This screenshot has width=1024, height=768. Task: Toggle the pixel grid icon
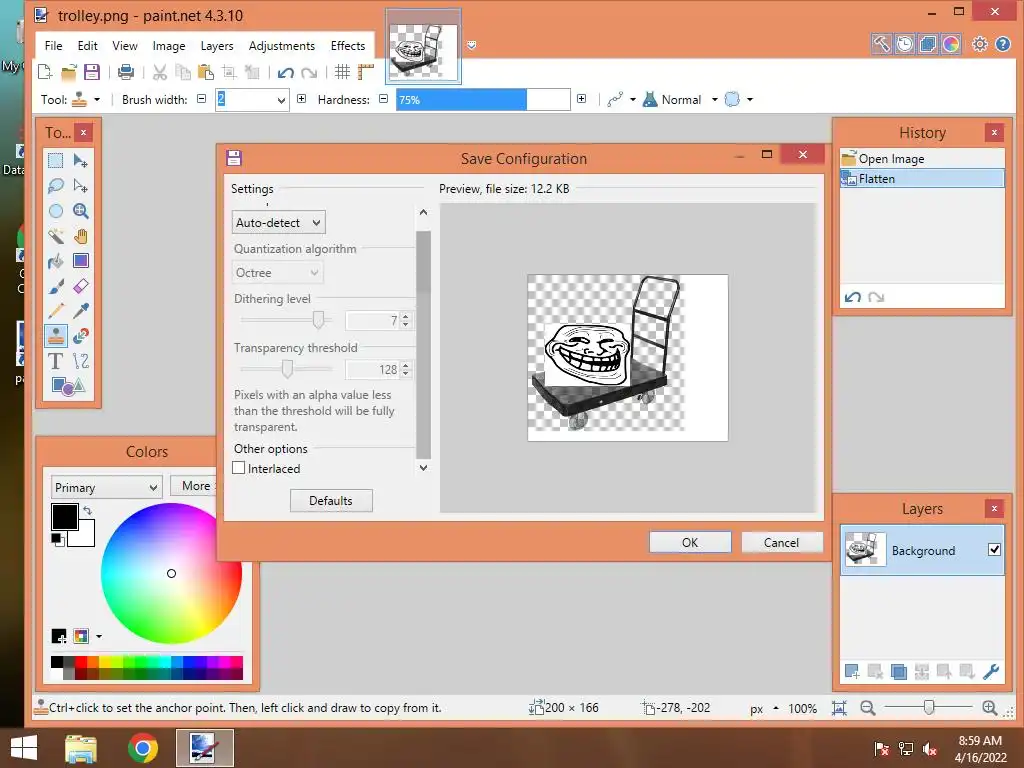pos(342,72)
